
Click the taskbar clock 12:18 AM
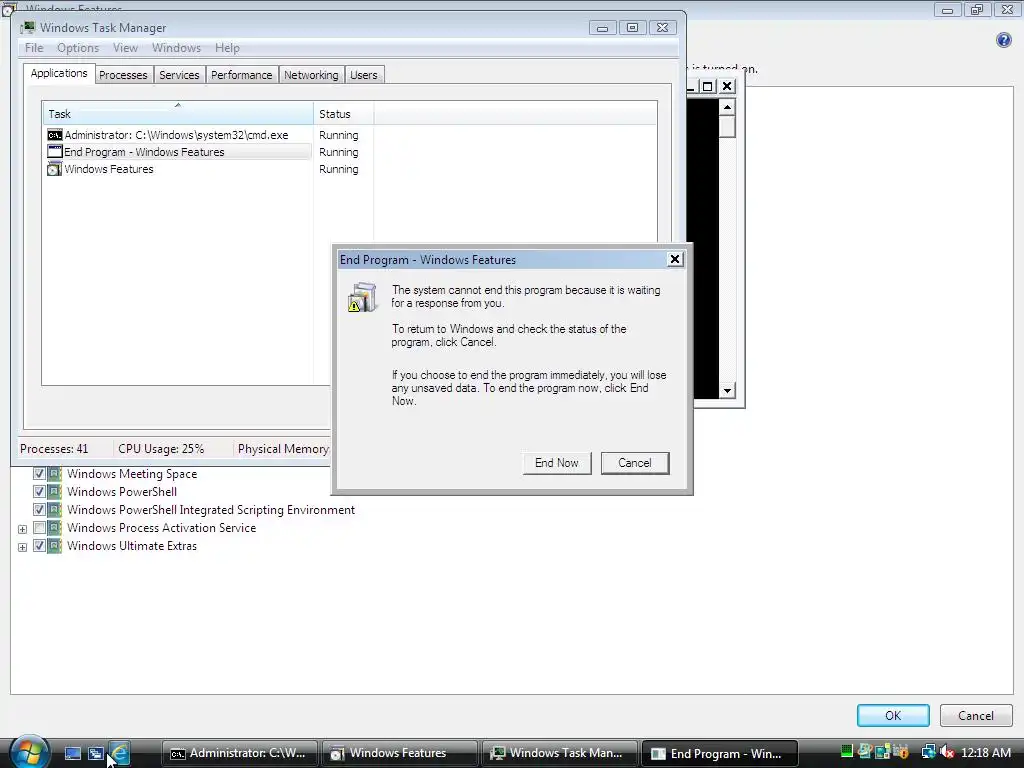click(x=985, y=753)
